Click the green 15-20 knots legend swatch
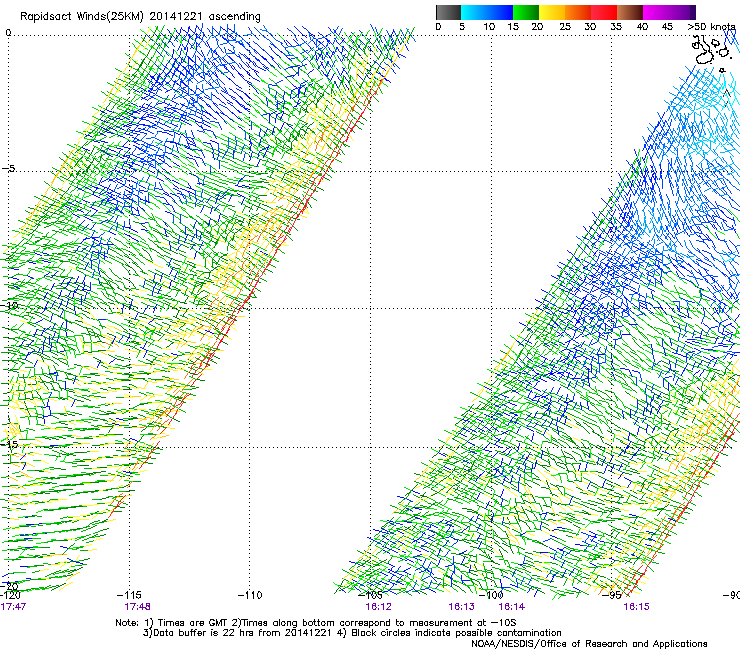Viewport: 740px width, 650px height. coord(526,12)
